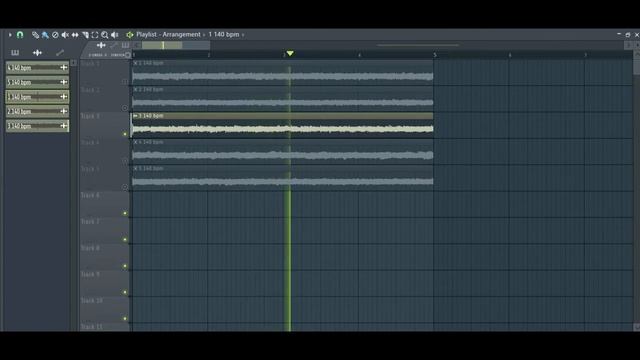Click automation icon above track headers
This screenshot has height=360, width=640.
(114, 45)
